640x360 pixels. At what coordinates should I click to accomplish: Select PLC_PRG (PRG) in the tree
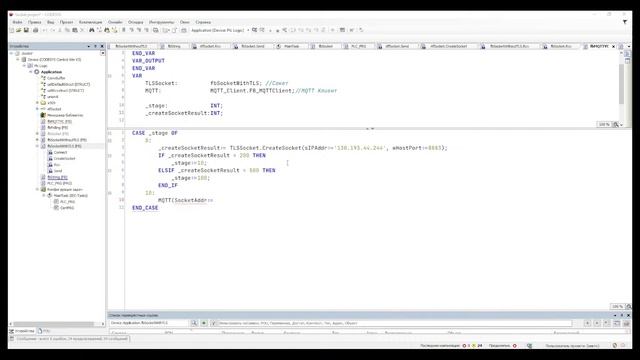(x=60, y=183)
